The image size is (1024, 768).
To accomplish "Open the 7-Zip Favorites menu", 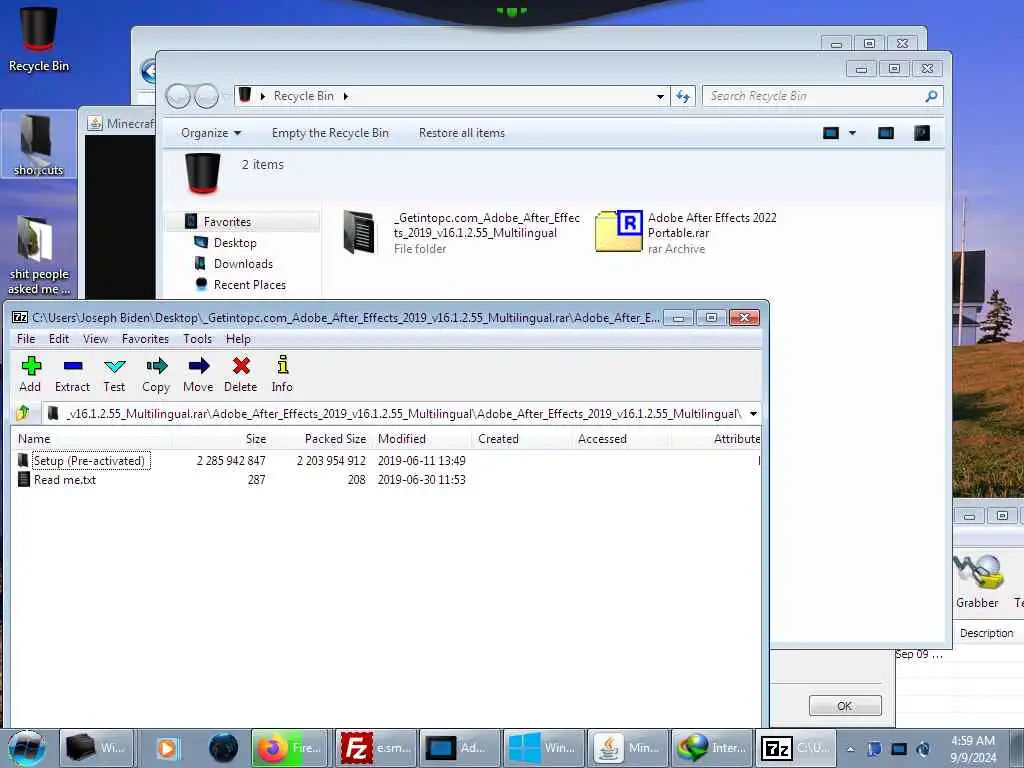I will (145, 339).
